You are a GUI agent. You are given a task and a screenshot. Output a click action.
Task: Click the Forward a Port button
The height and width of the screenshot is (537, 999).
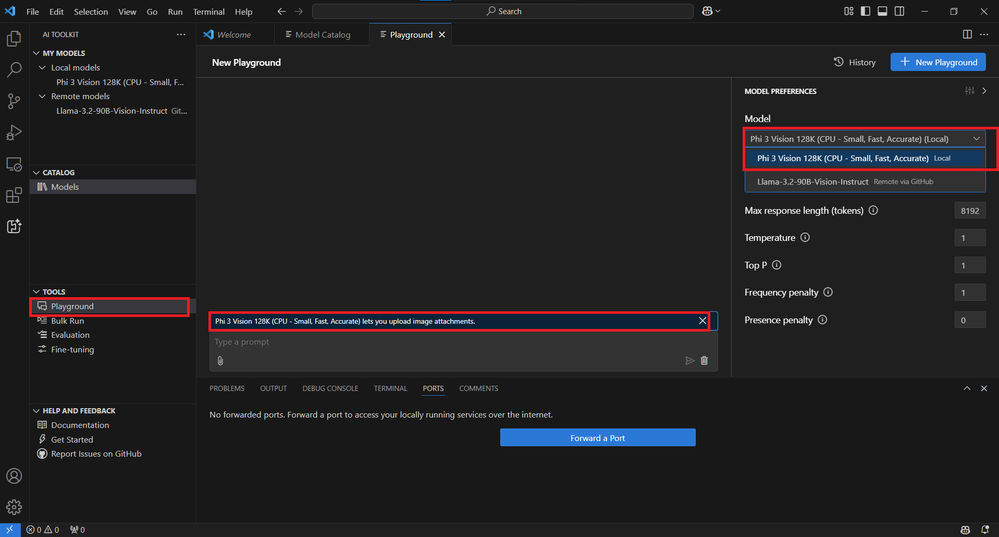598,438
